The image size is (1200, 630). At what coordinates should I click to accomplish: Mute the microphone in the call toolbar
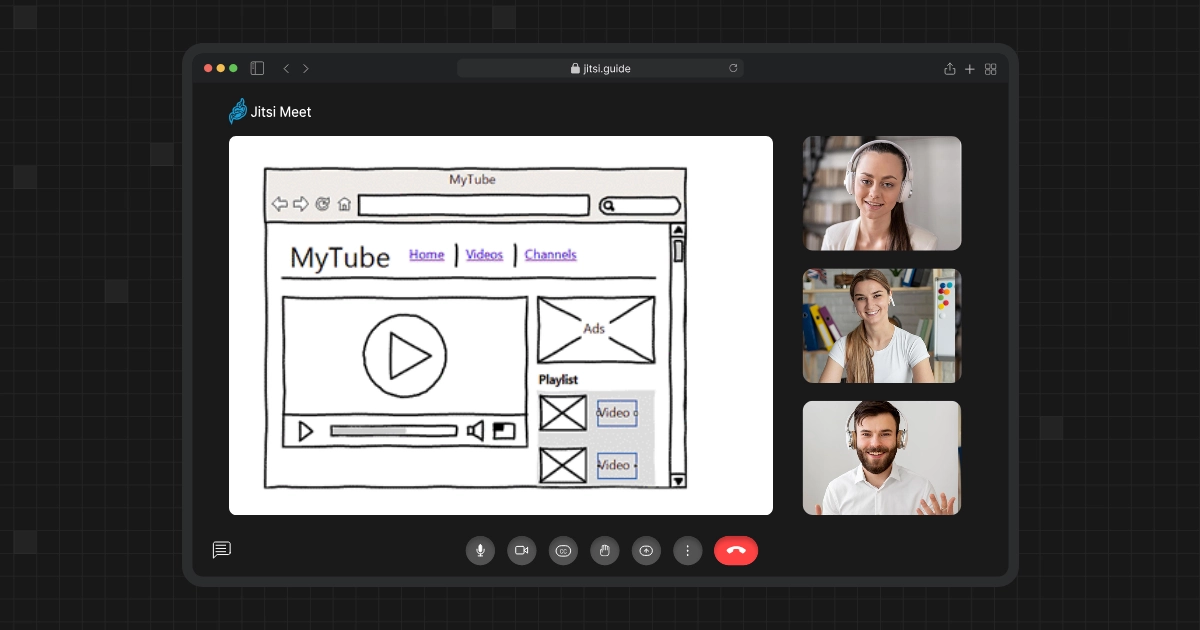[x=480, y=551]
